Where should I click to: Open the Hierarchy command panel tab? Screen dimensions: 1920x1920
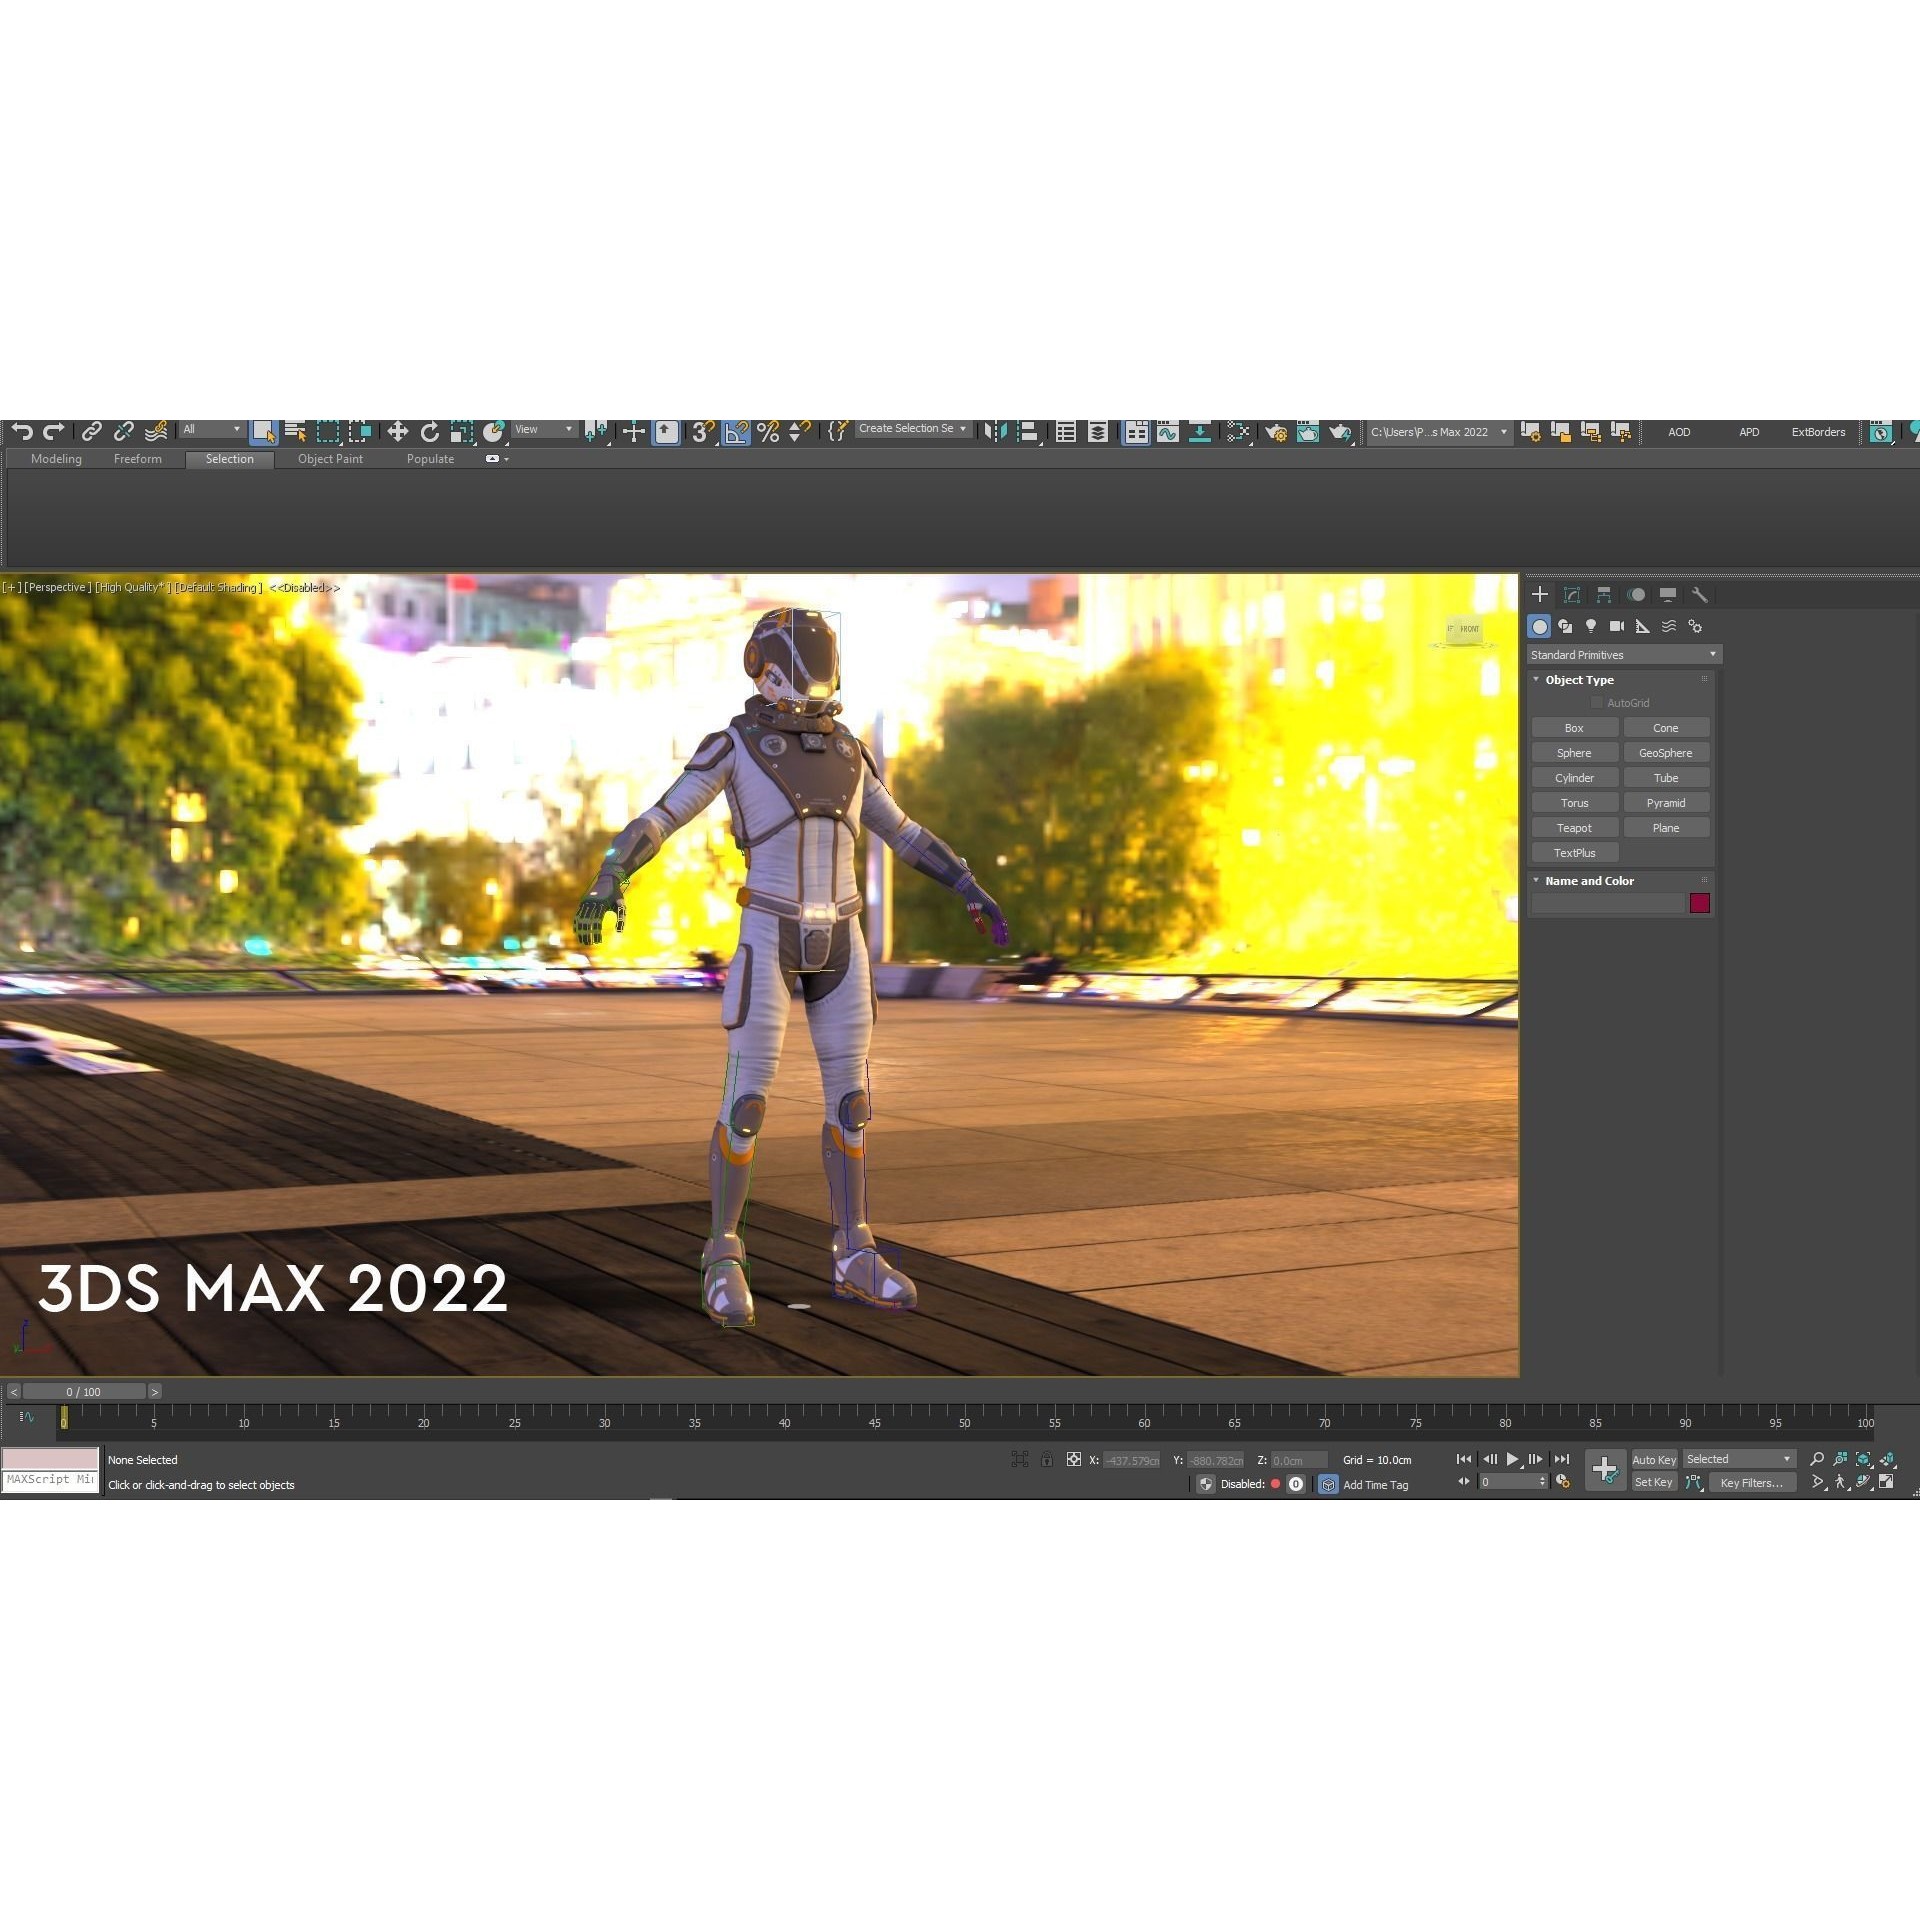(x=1604, y=594)
